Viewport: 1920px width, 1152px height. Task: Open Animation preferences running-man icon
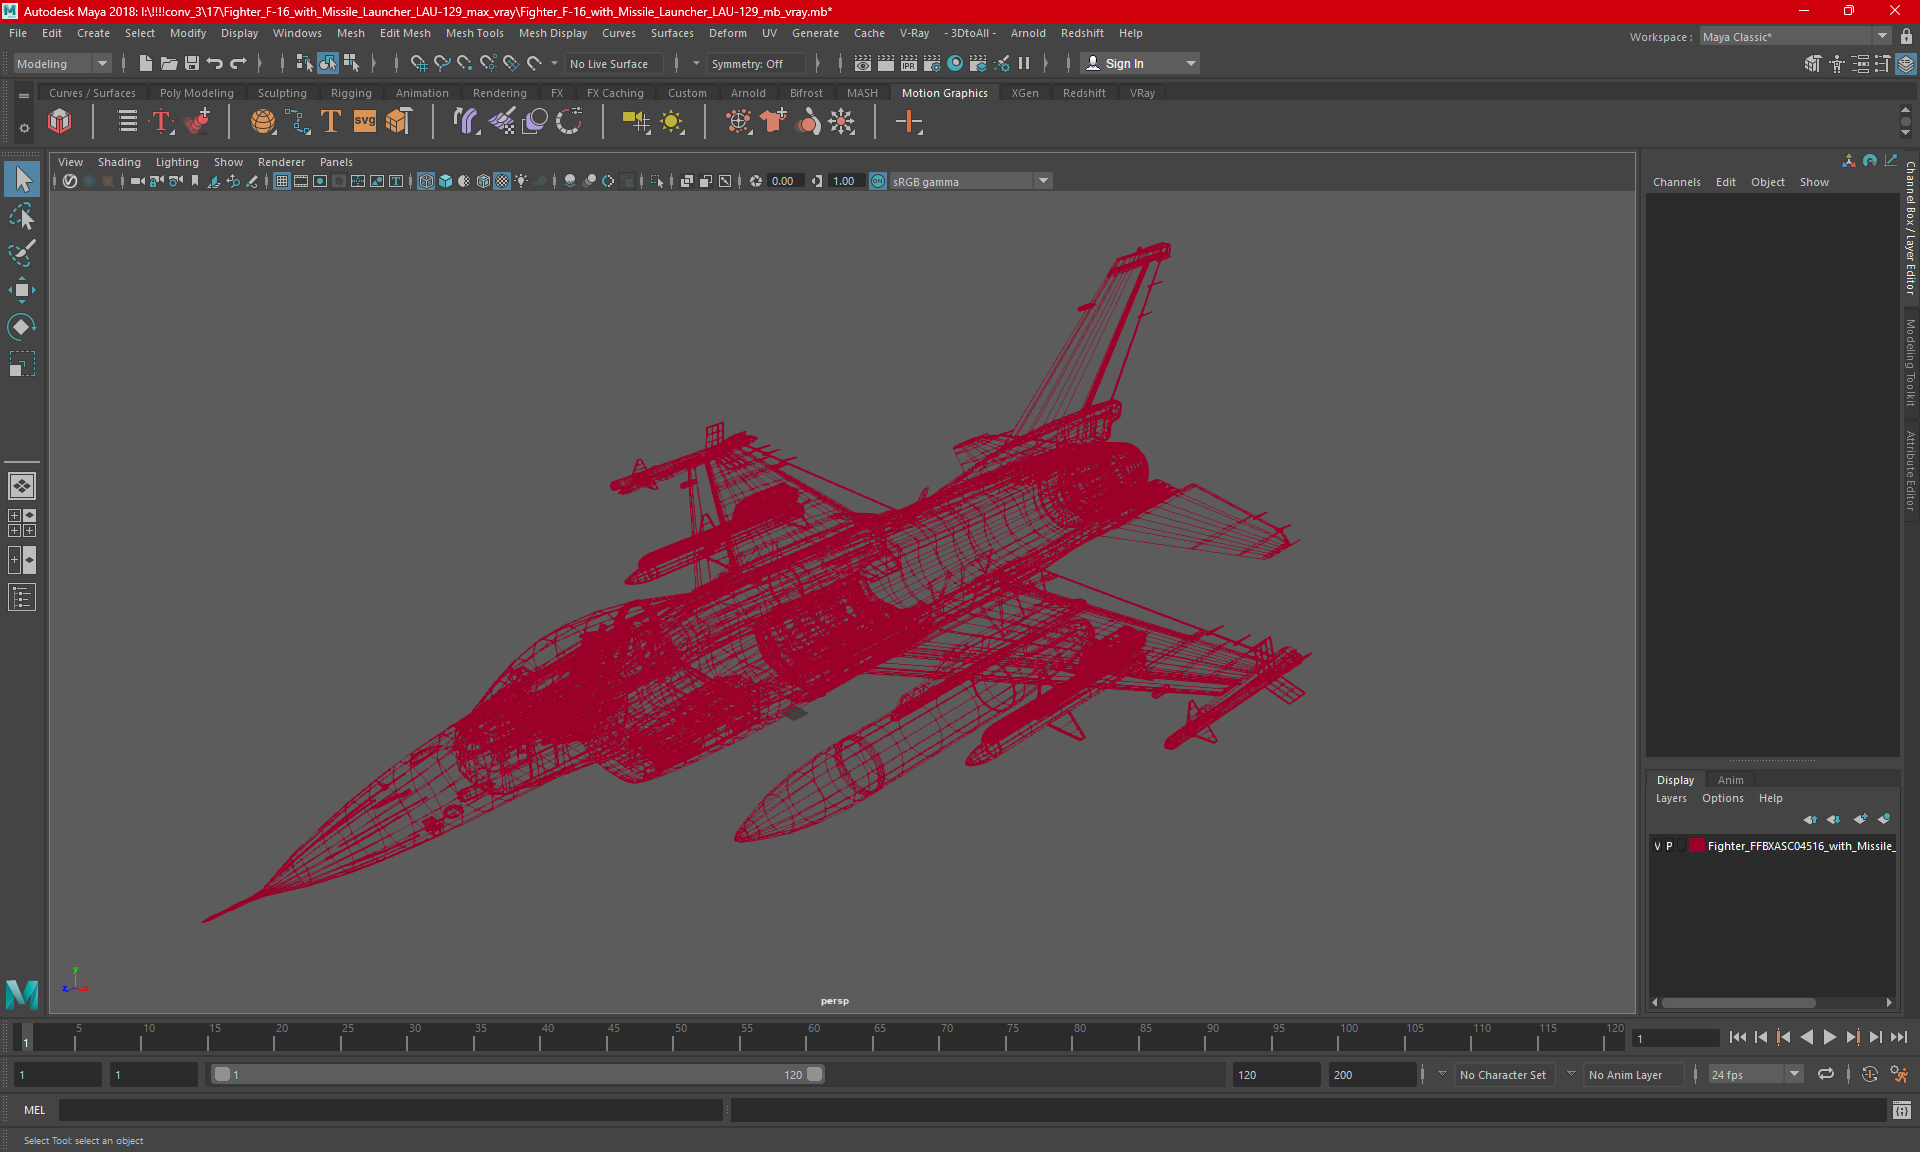1899,1075
